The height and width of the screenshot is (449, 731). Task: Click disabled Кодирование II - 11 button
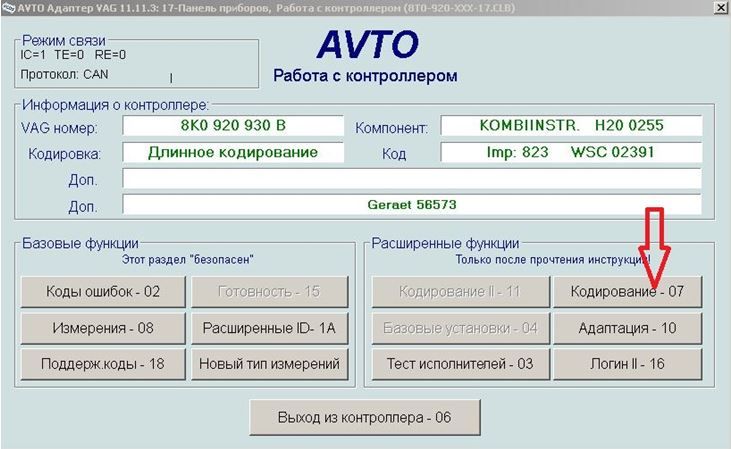coord(460,291)
